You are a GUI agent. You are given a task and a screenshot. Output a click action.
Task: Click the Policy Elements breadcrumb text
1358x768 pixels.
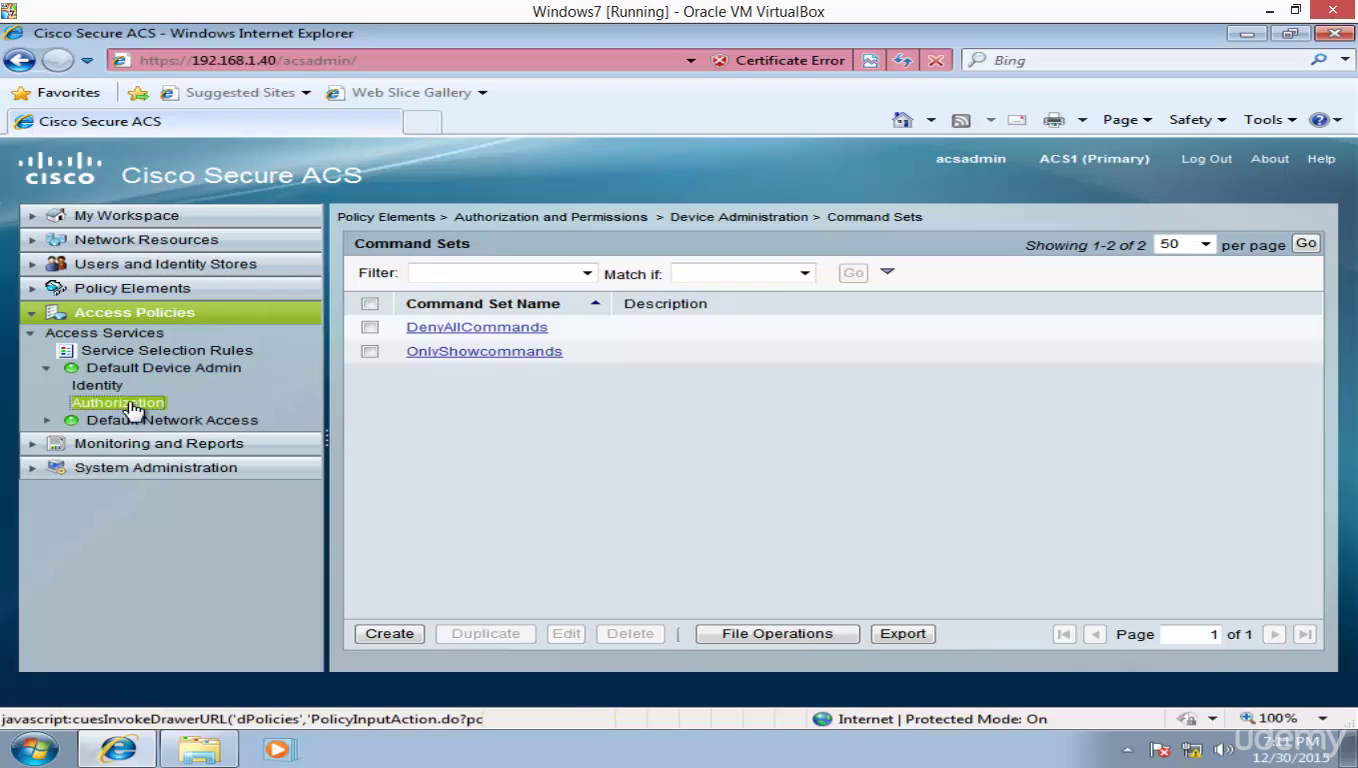[386, 217]
